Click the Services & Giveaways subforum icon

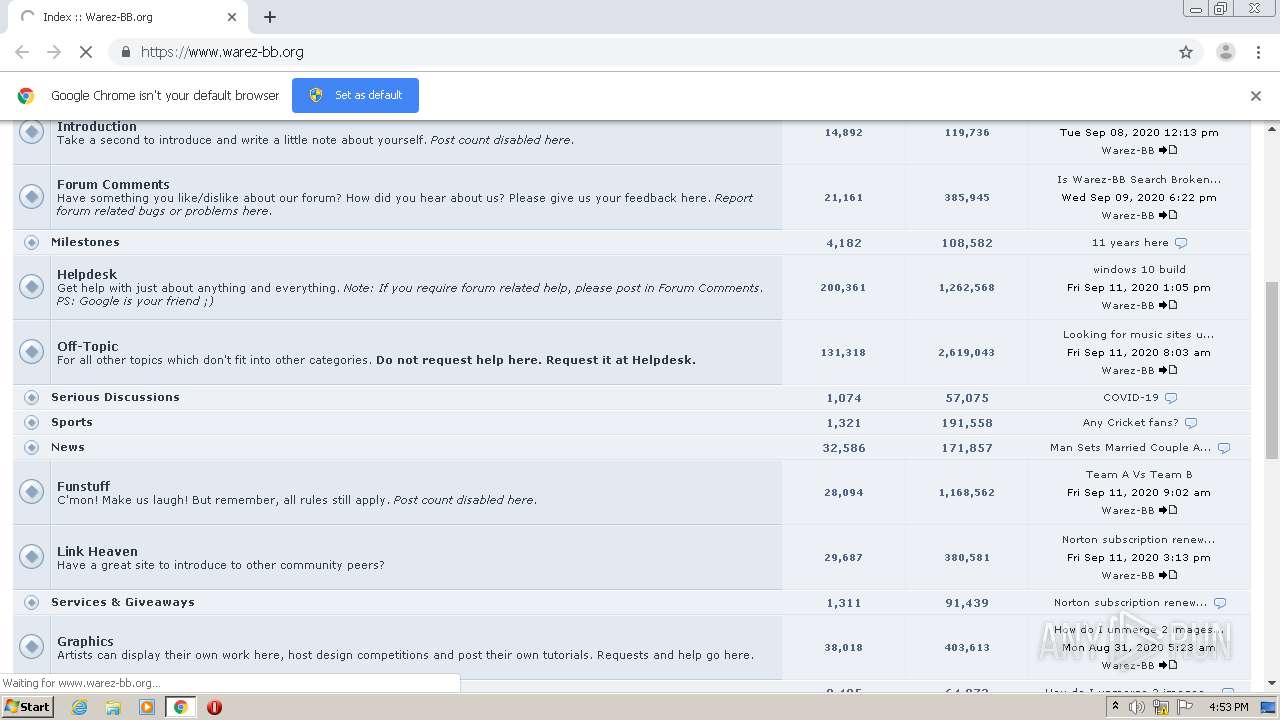point(31,602)
